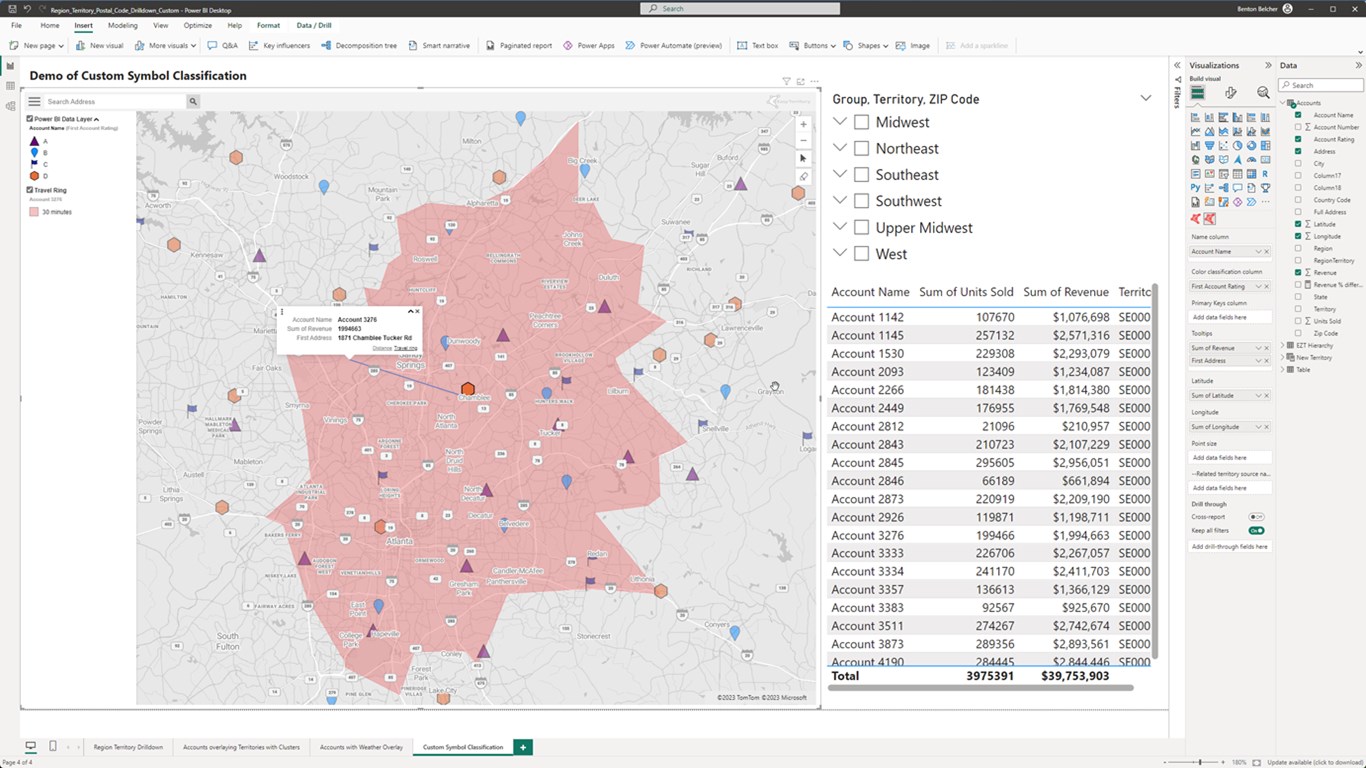Open the map hamburger menu
1366x768 pixels.
tap(34, 101)
